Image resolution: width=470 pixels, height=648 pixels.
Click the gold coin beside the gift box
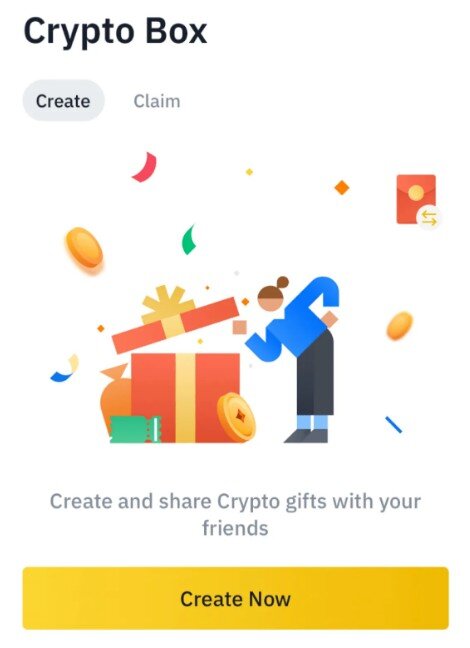pos(236,417)
